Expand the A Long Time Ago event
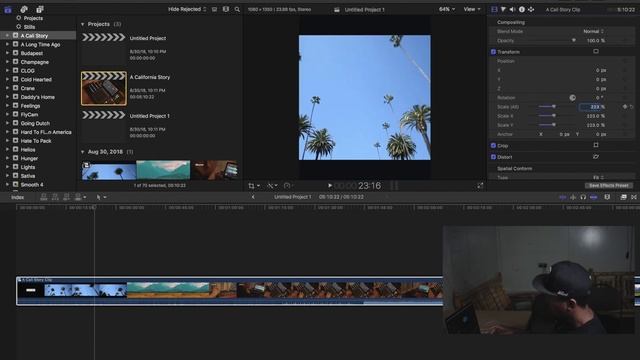This screenshot has width=640, height=360. click(x=7, y=44)
